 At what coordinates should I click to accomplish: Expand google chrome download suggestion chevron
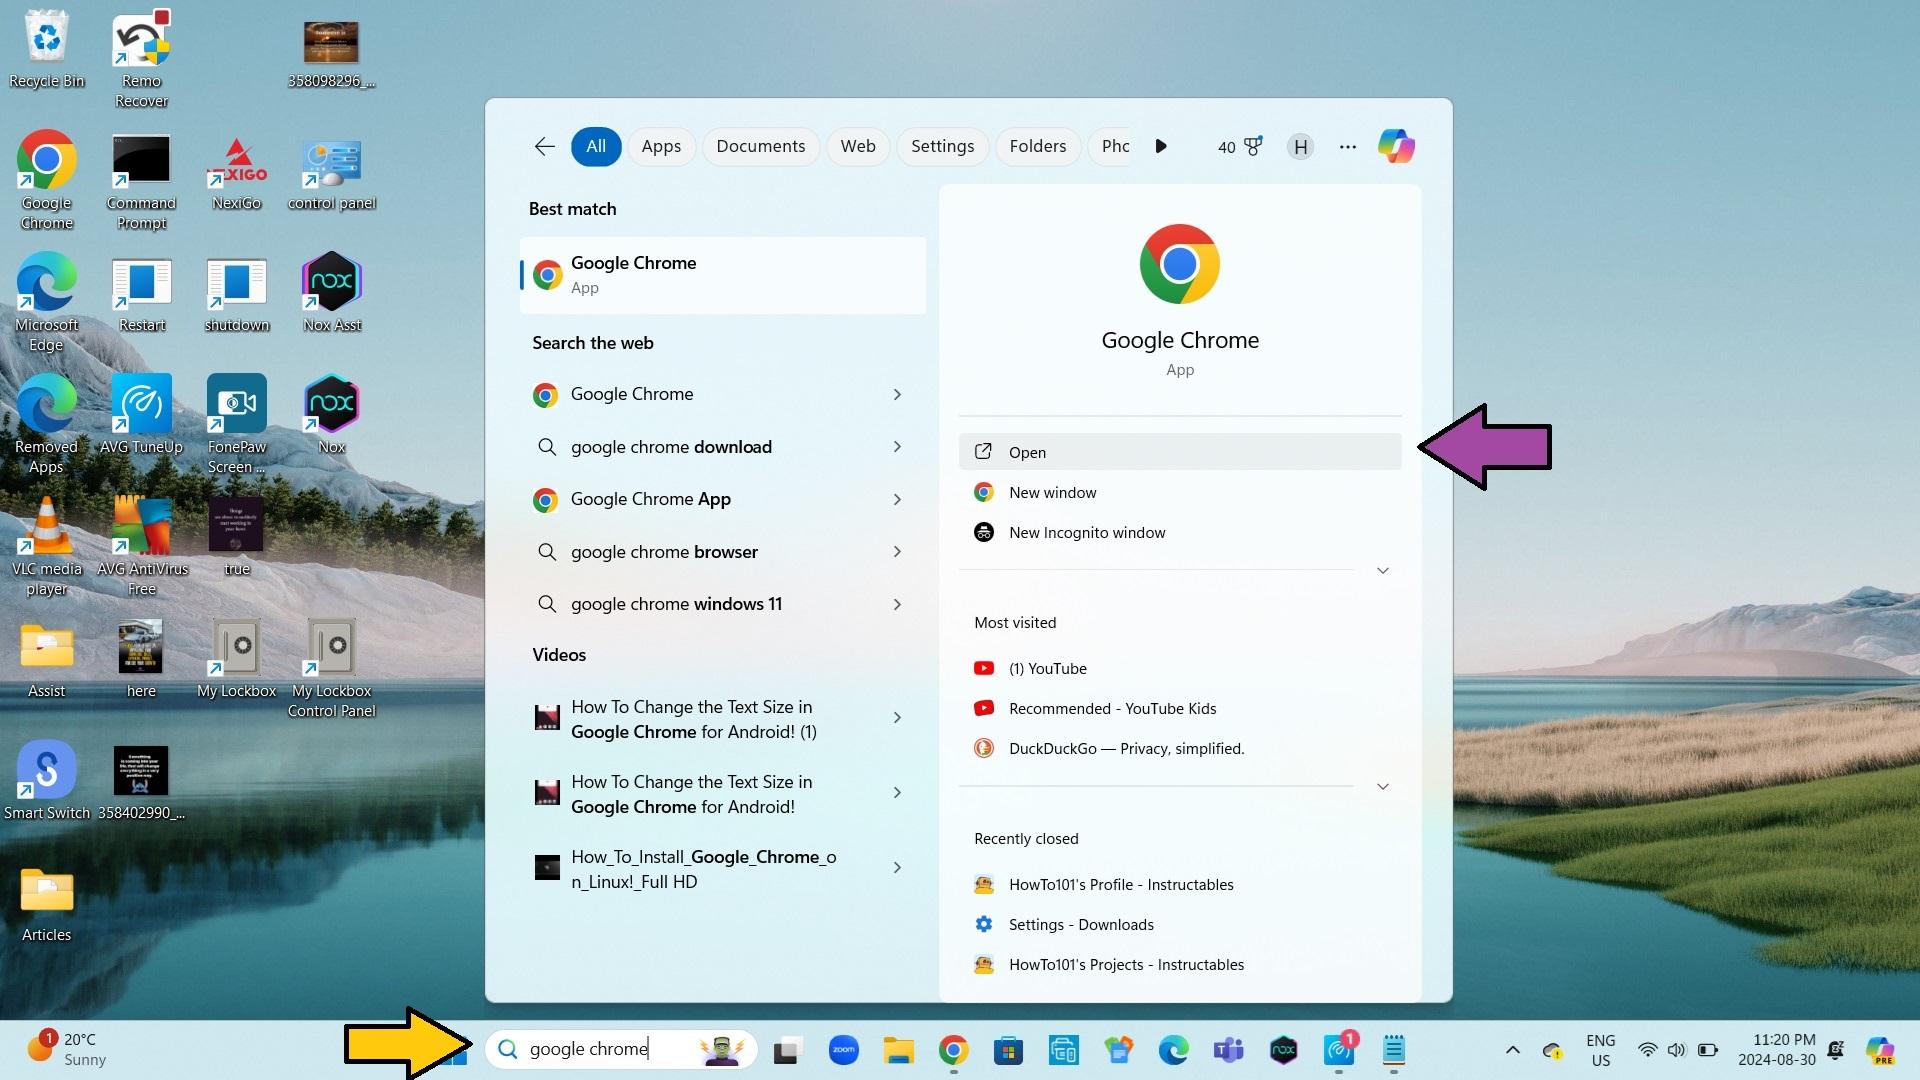897,447
